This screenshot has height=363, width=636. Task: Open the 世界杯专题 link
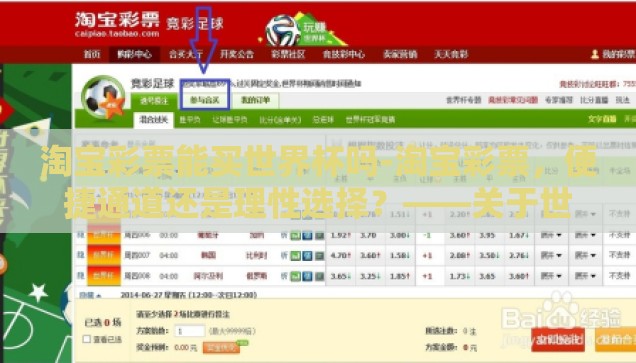[464, 100]
